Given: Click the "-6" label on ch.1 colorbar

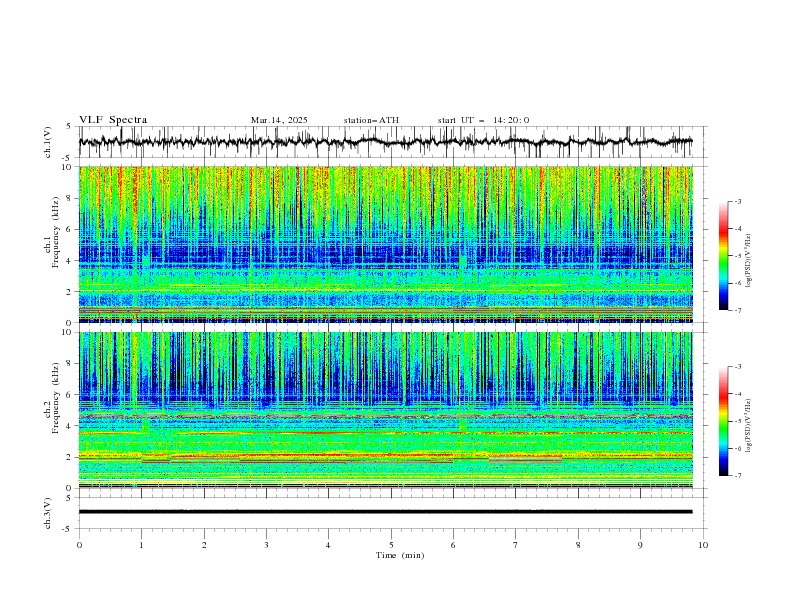Looking at the screenshot, I should (737, 283).
